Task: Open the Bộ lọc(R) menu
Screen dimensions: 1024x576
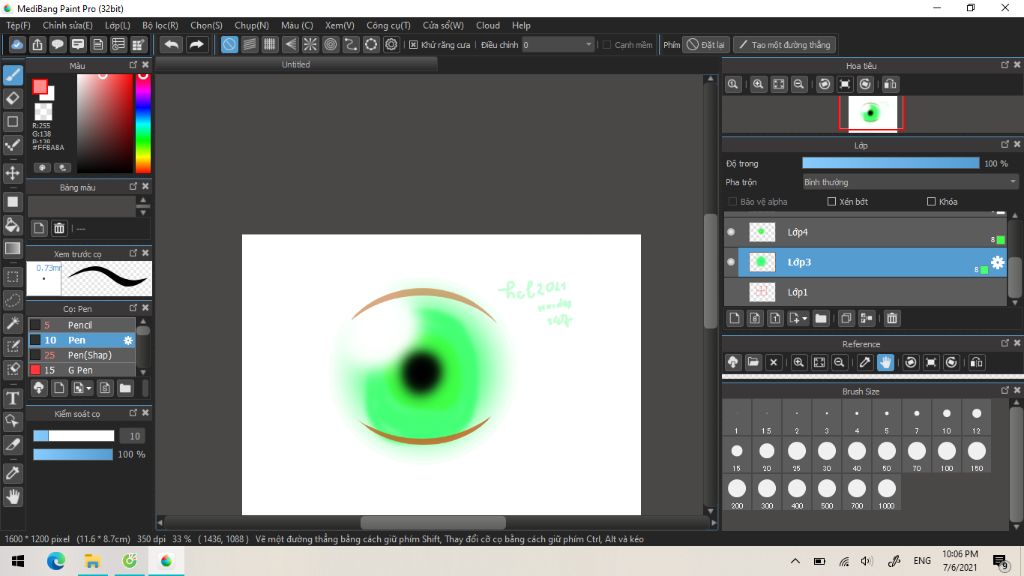Action: (x=160, y=25)
